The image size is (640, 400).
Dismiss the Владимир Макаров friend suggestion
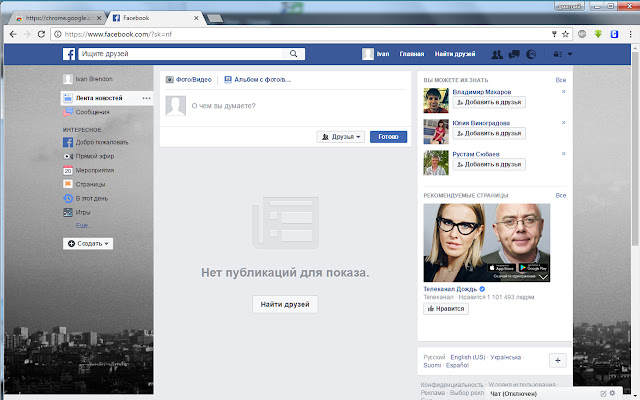(x=564, y=91)
